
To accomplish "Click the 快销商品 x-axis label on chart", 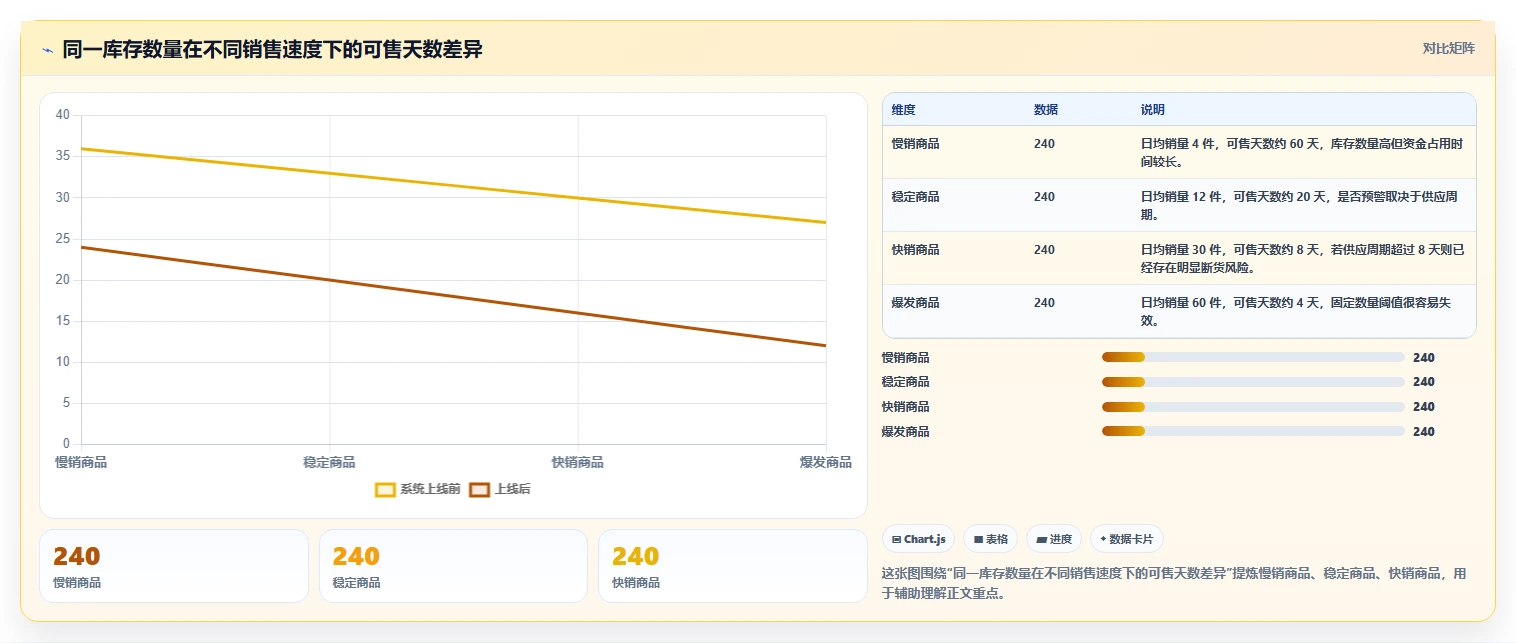I will pos(577,462).
